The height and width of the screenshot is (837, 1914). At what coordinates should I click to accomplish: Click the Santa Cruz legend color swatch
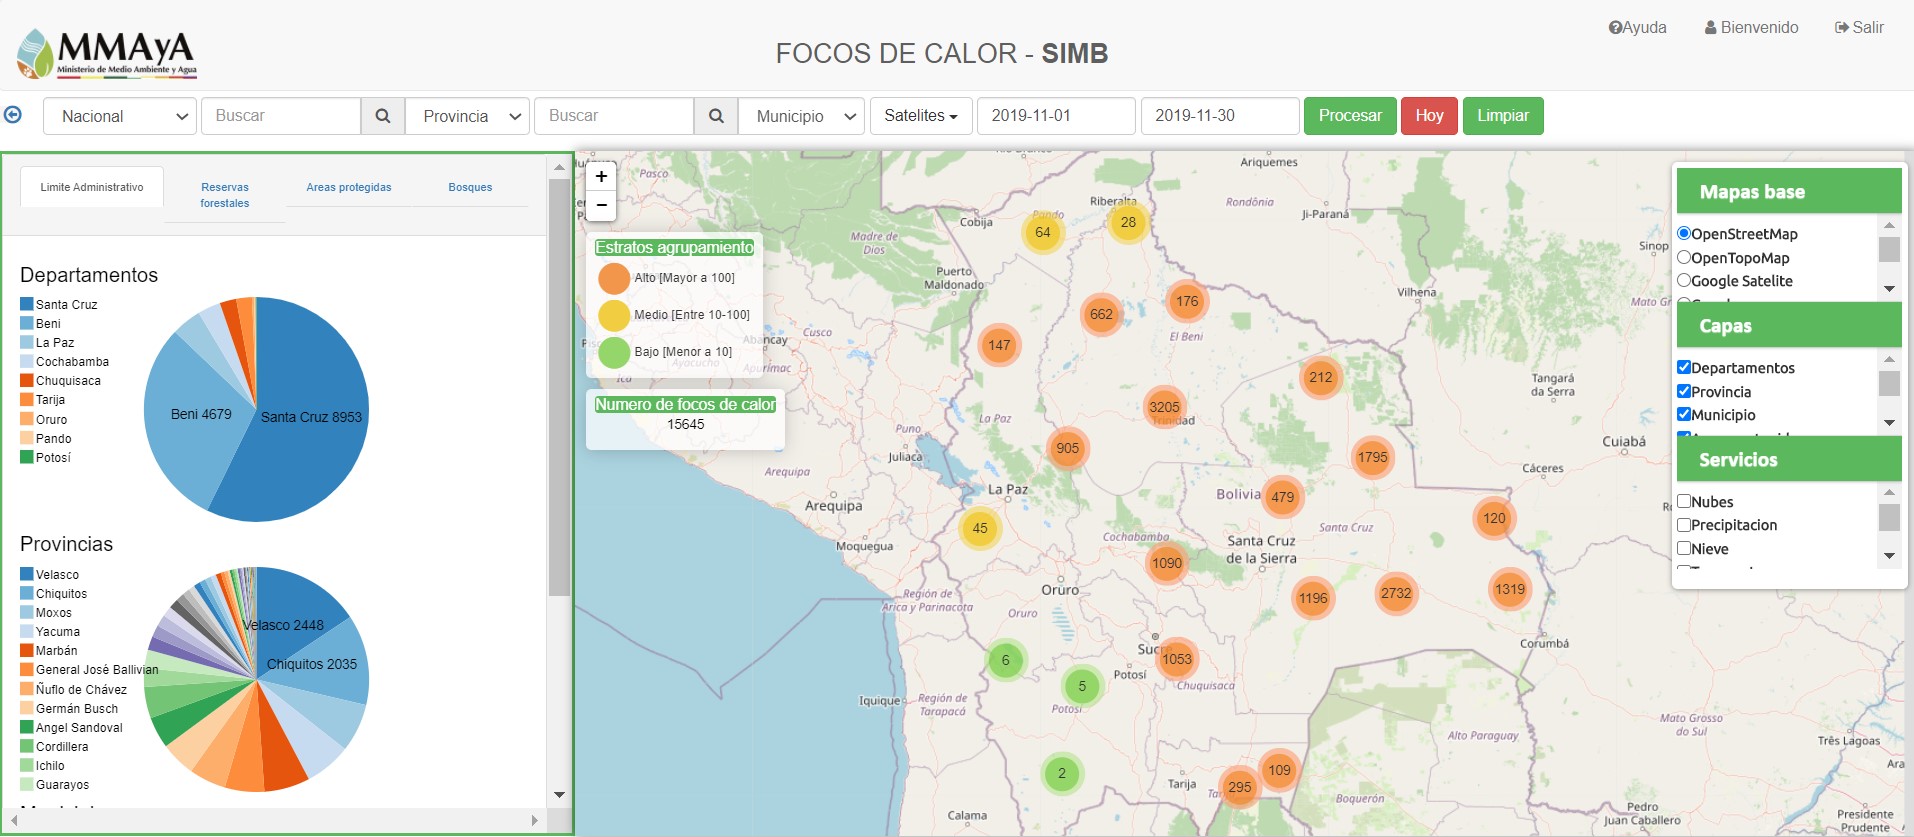point(27,304)
